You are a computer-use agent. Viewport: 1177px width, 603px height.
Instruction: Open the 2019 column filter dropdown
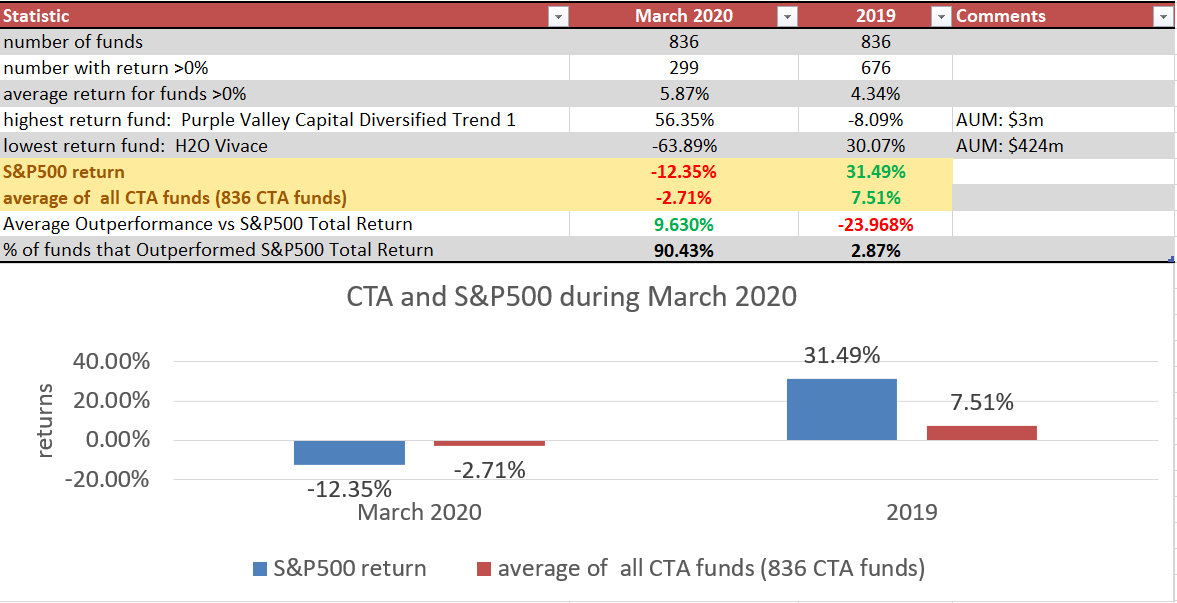pos(941,17)
